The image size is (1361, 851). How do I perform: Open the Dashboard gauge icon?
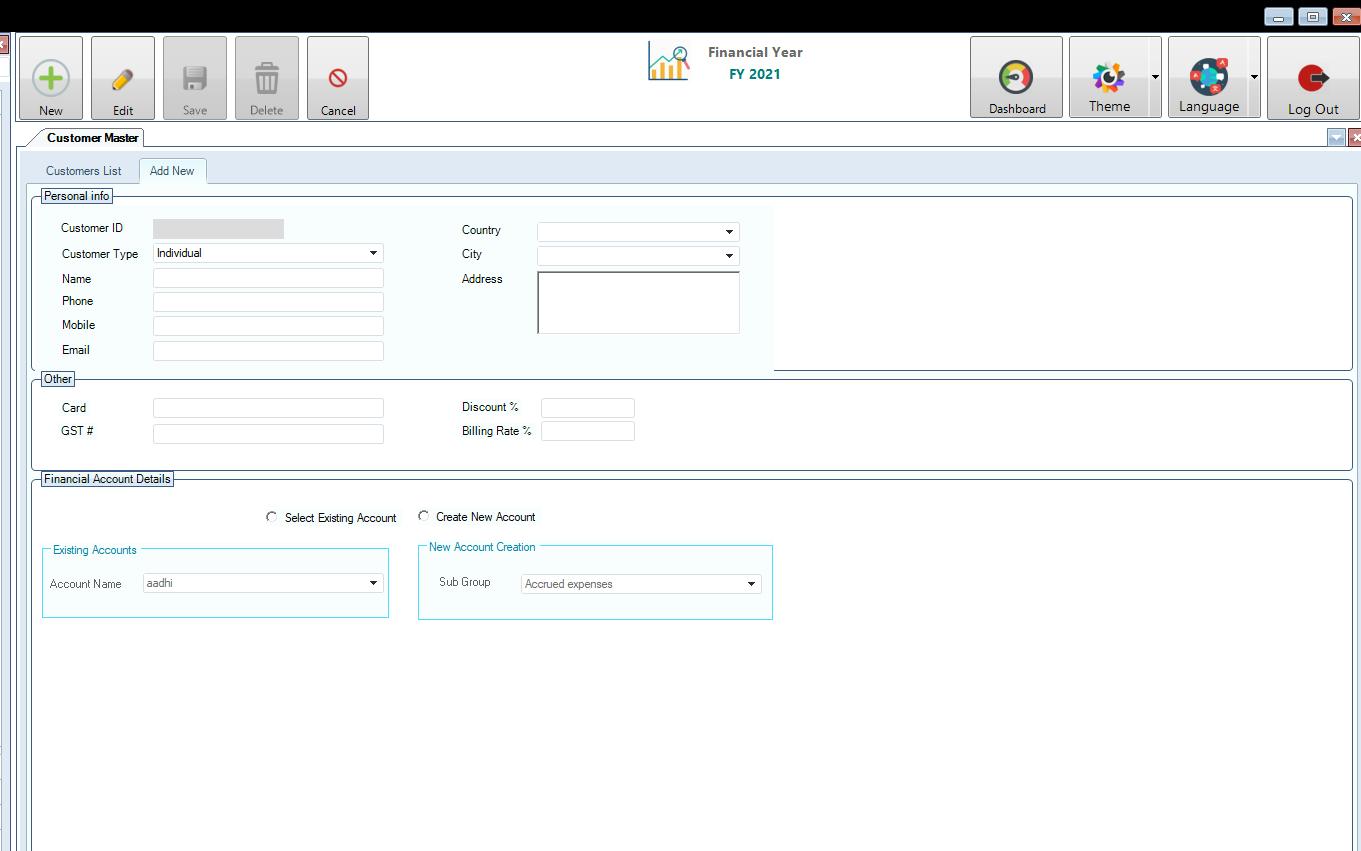point(1016,77)
